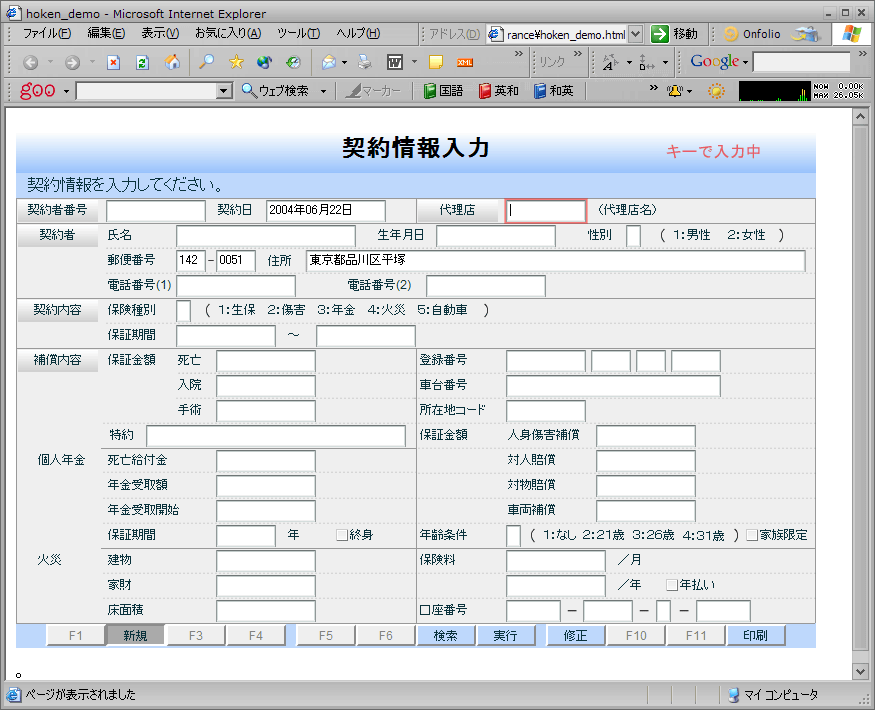Click the 性別 input field

click(633, 236)
